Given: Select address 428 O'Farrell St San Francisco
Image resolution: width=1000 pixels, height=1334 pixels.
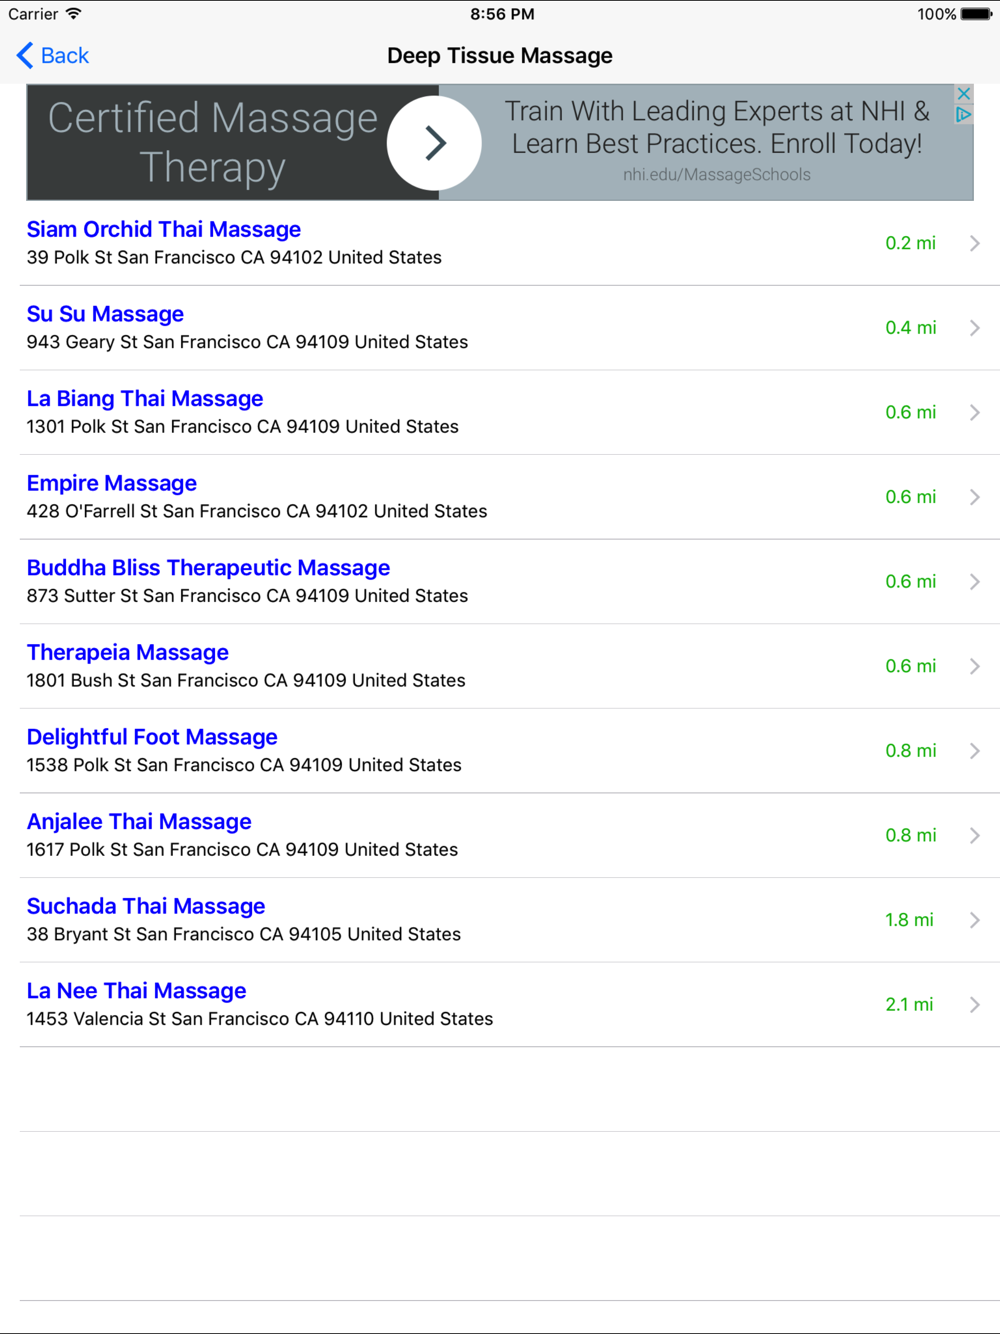Looking at the screenshot, I should click(257, 511).
